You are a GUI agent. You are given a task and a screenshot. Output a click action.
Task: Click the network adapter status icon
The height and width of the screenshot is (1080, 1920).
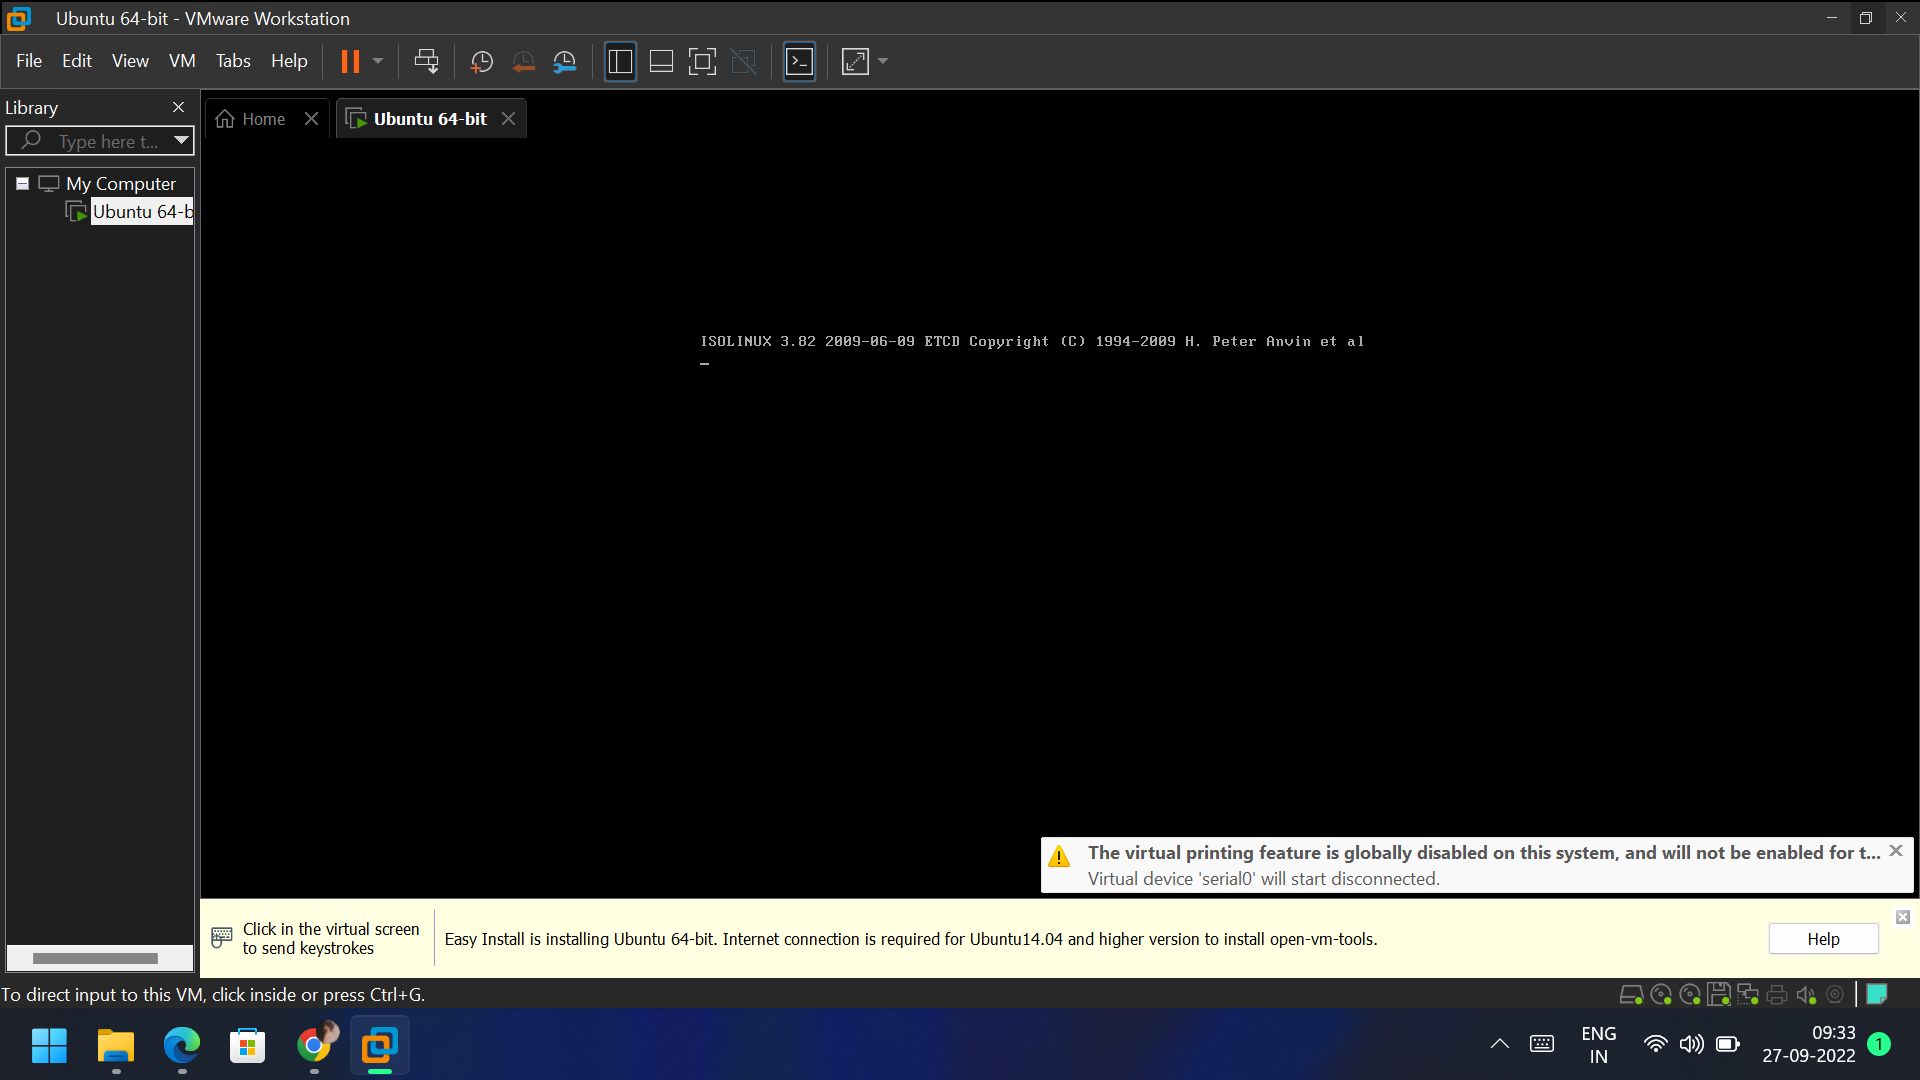coord(1748,994)
